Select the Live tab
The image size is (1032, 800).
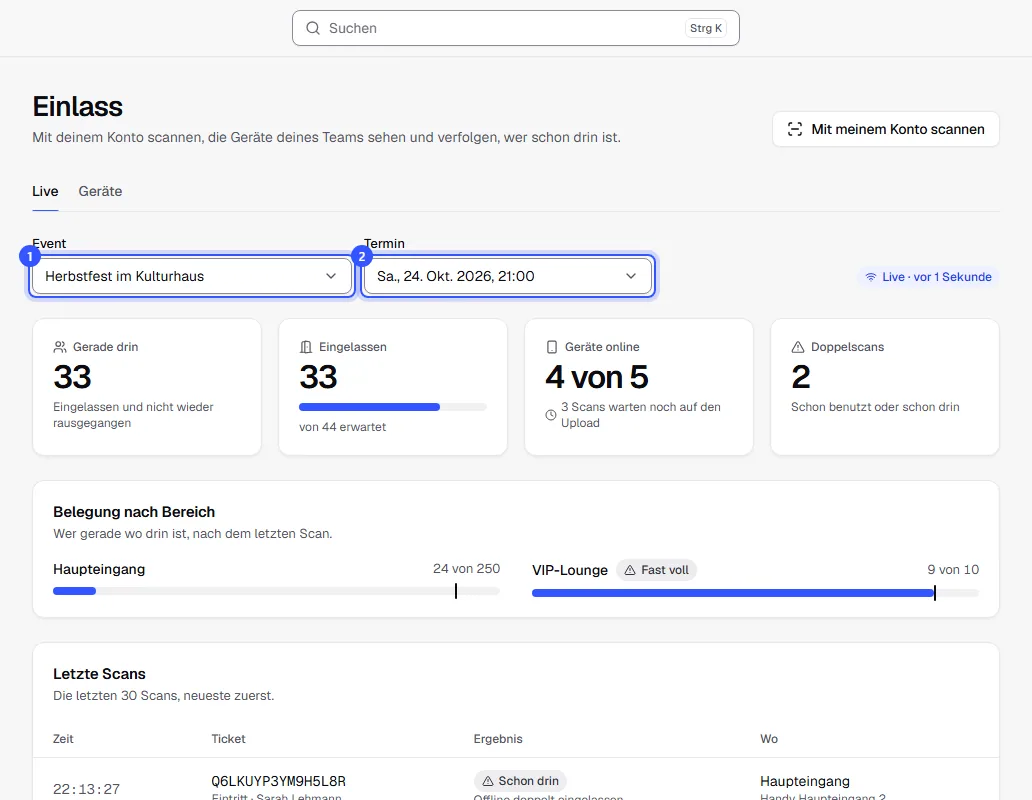[45, 191]
